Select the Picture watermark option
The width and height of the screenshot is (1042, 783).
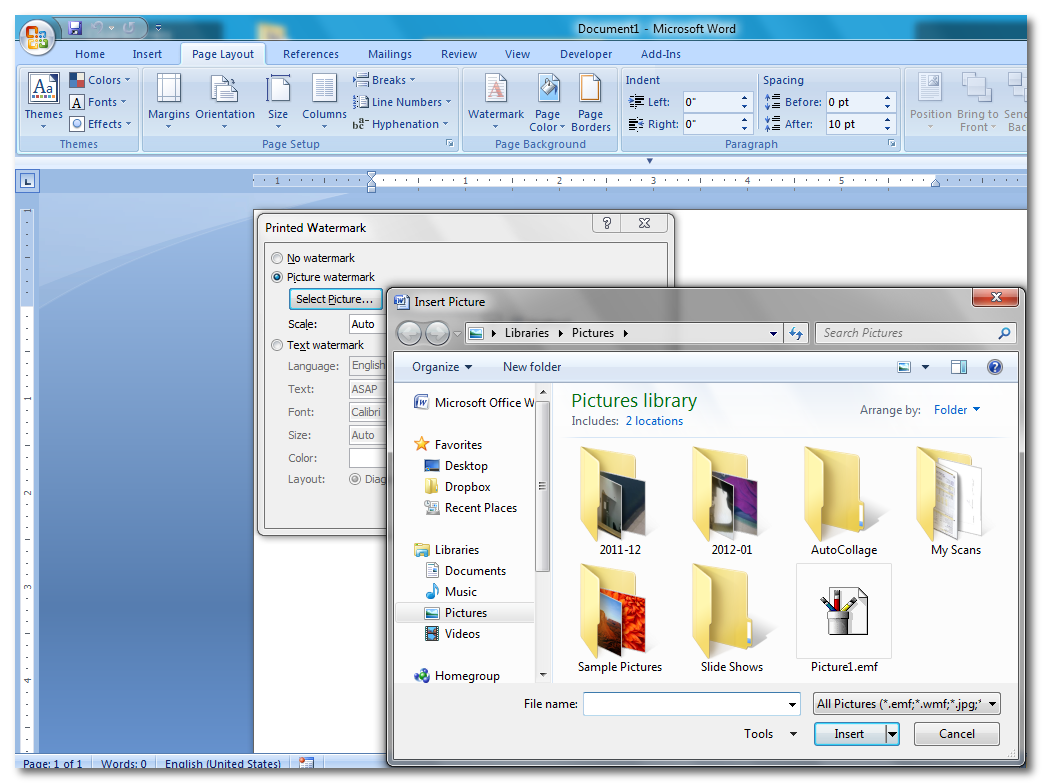click(277, 277)
